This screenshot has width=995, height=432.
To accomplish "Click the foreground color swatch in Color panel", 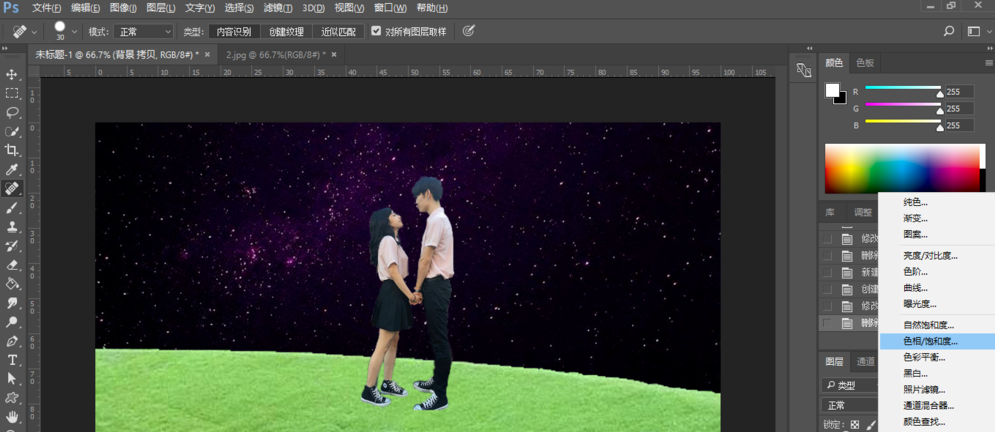I will click(x=832, y=91).
